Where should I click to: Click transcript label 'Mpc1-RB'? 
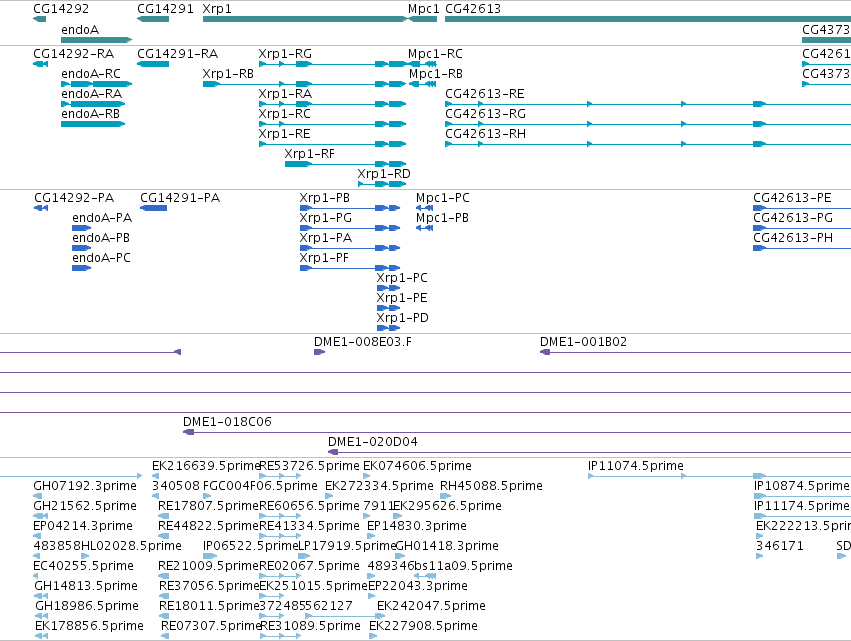click(436, 74)
